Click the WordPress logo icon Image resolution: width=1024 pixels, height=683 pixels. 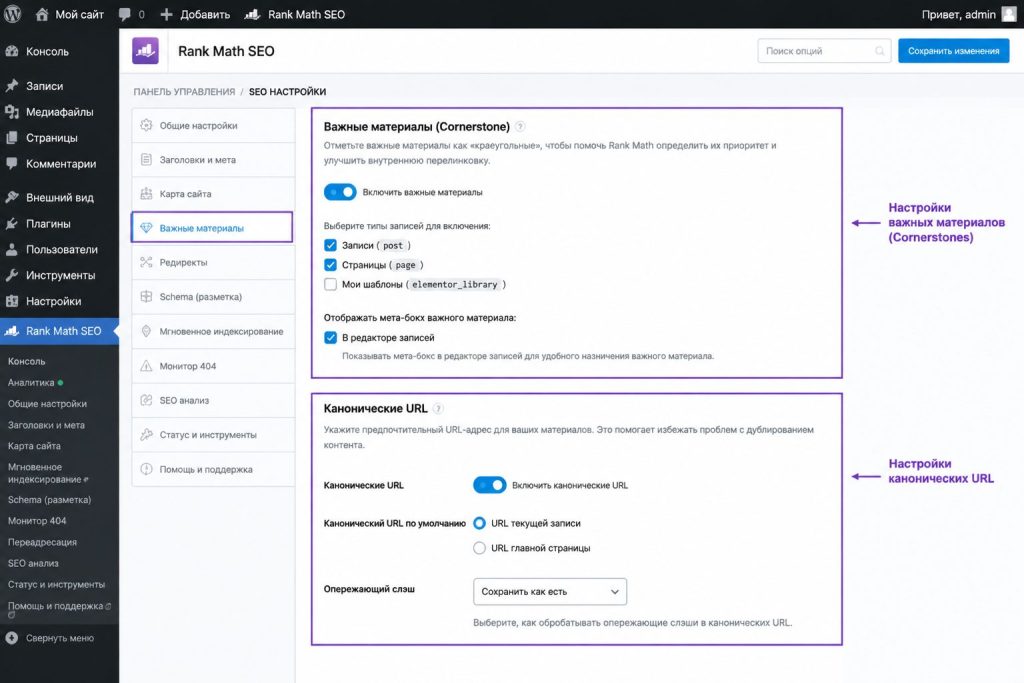[x=12, y=14]
